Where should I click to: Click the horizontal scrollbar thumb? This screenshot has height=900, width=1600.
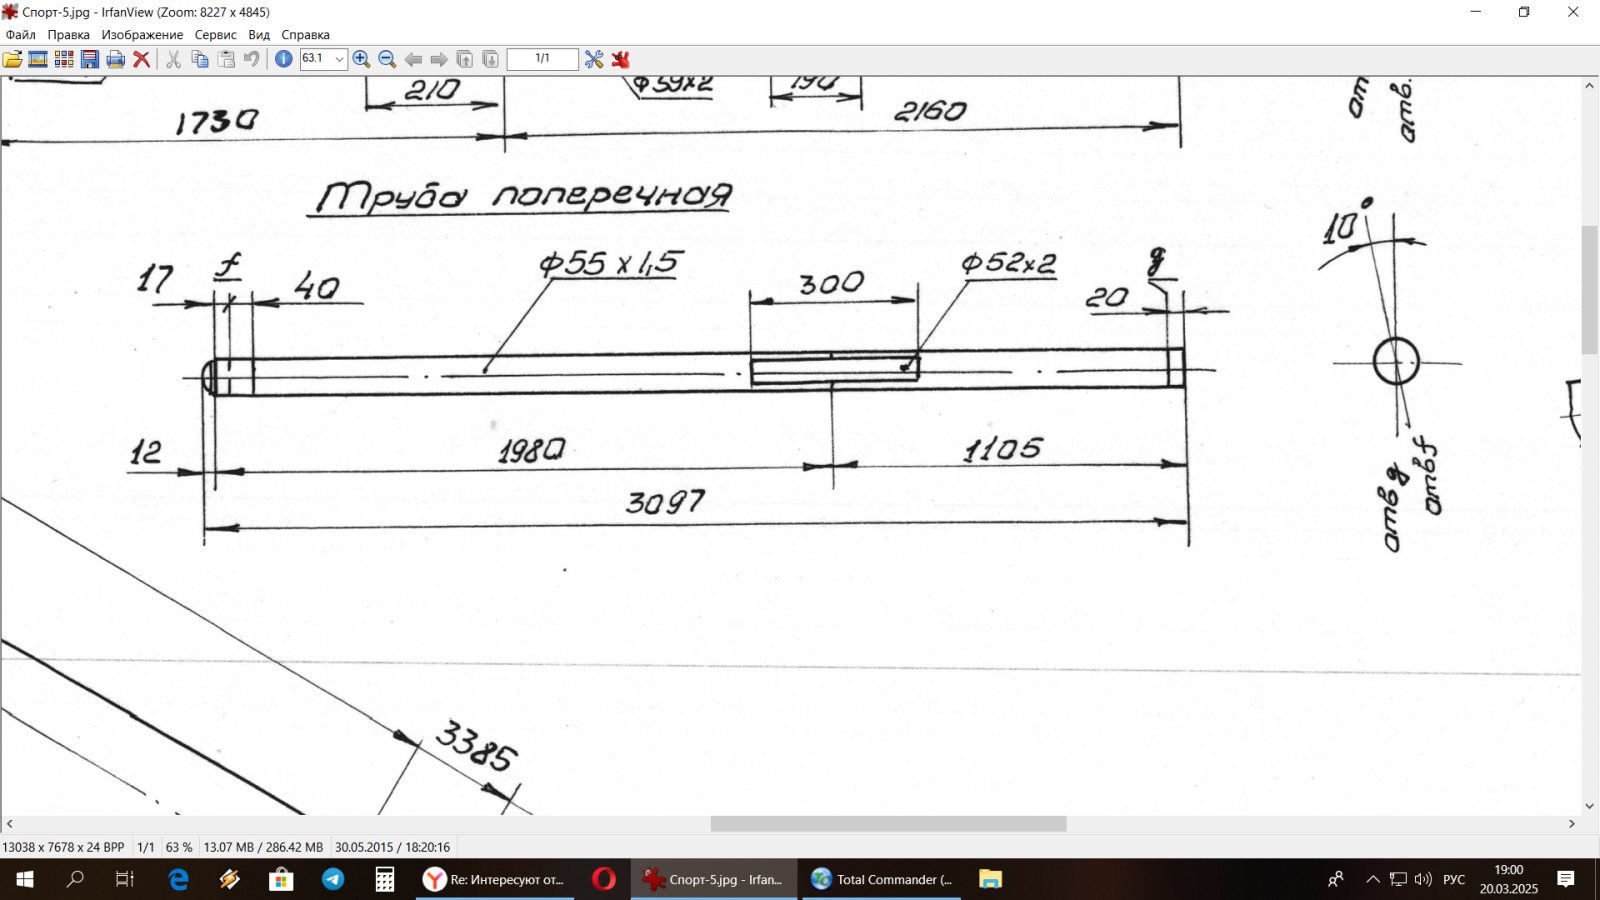click(x=888, y=824)
